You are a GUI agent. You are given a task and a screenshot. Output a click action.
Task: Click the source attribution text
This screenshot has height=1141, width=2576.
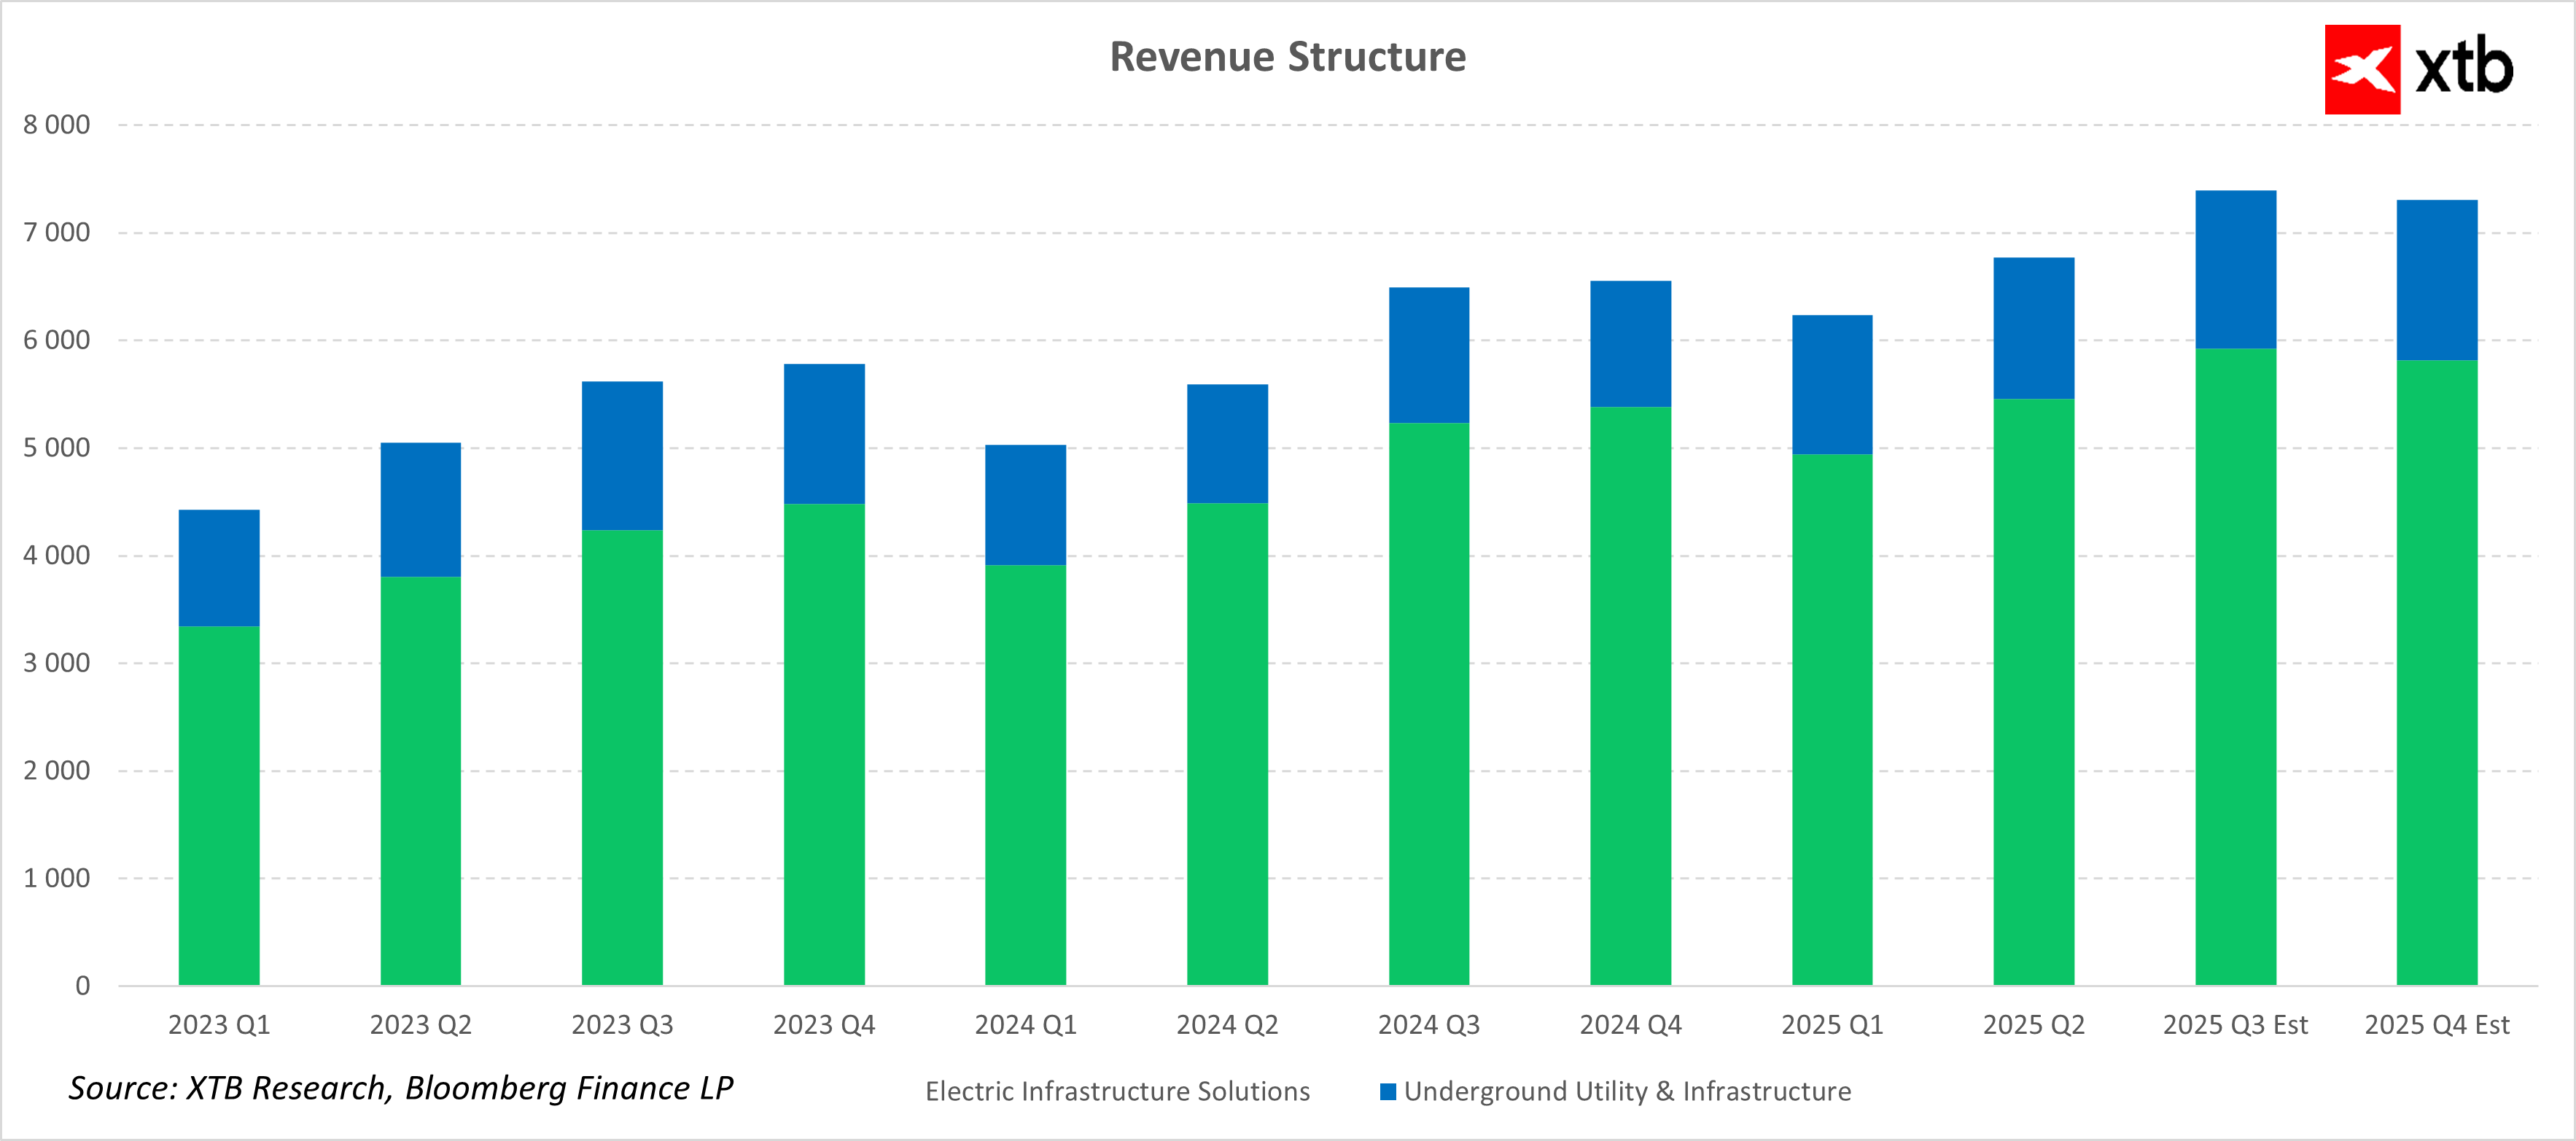pyautogui.click(x=400, y=1088)
